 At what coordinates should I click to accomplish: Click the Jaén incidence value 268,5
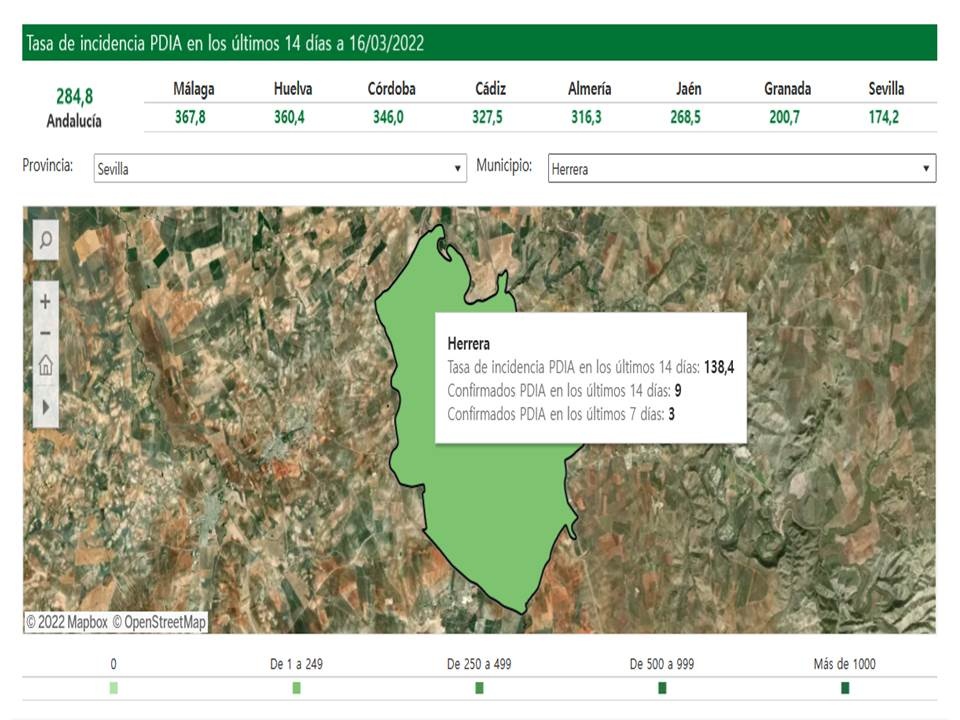tap(688, 117)
